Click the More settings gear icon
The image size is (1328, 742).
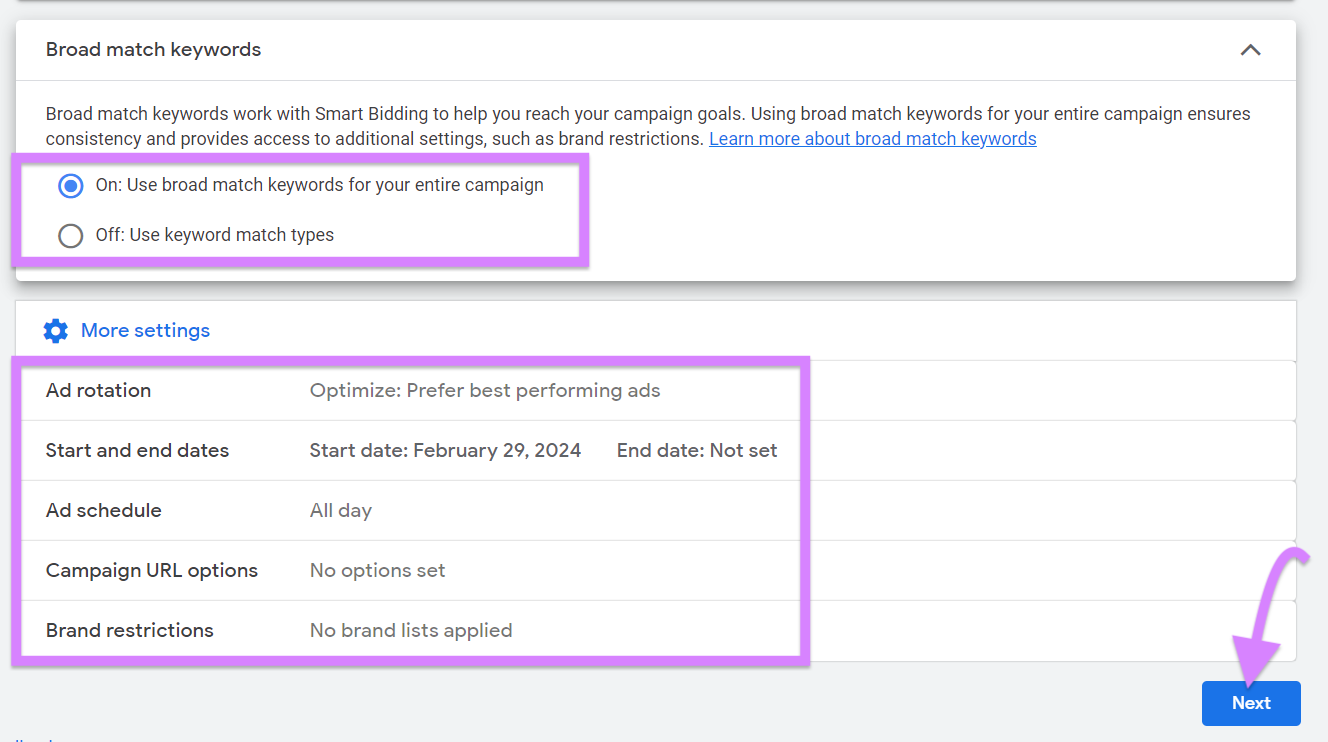[56, 330]
